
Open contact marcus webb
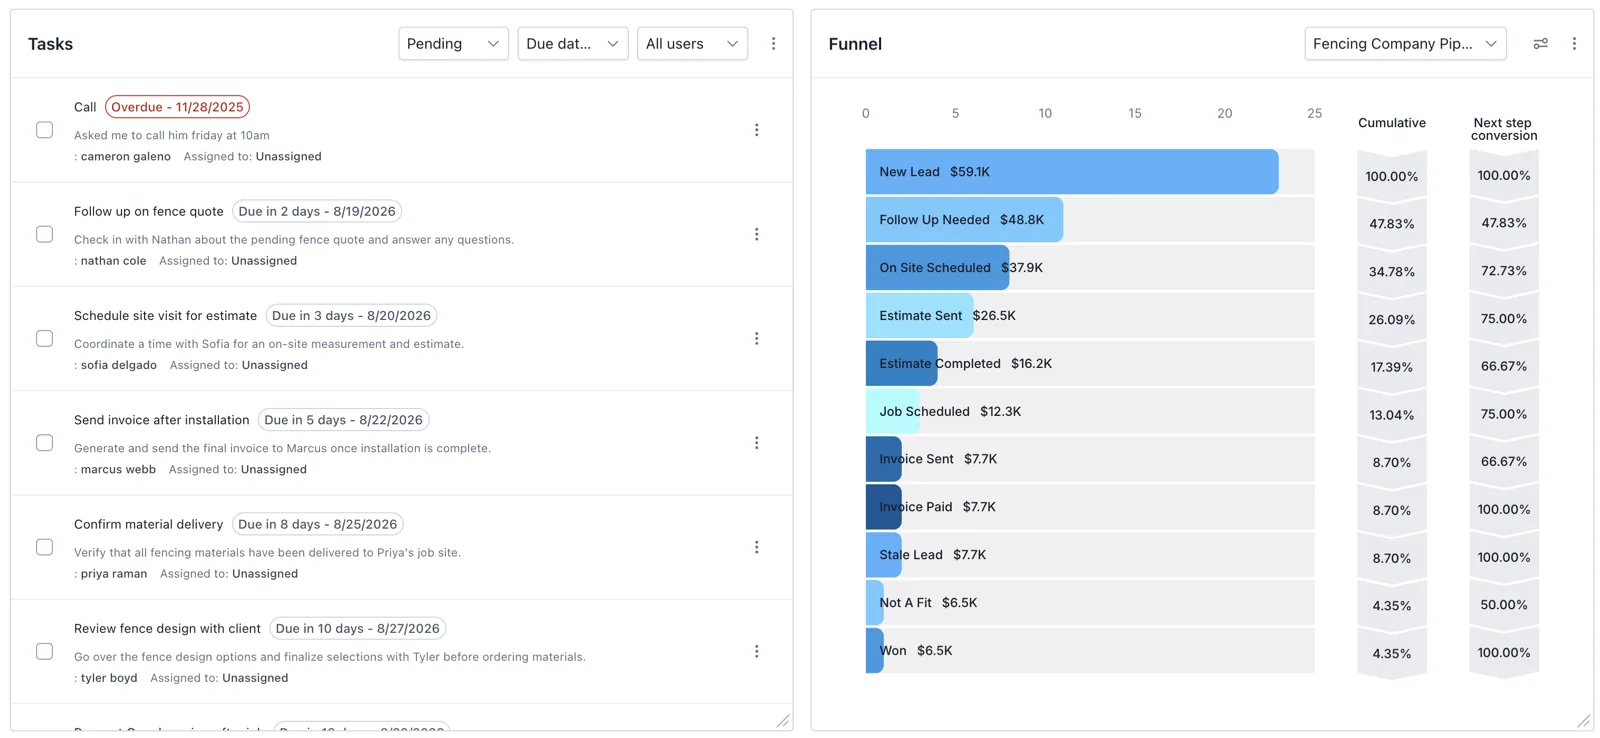coord(118,470)
